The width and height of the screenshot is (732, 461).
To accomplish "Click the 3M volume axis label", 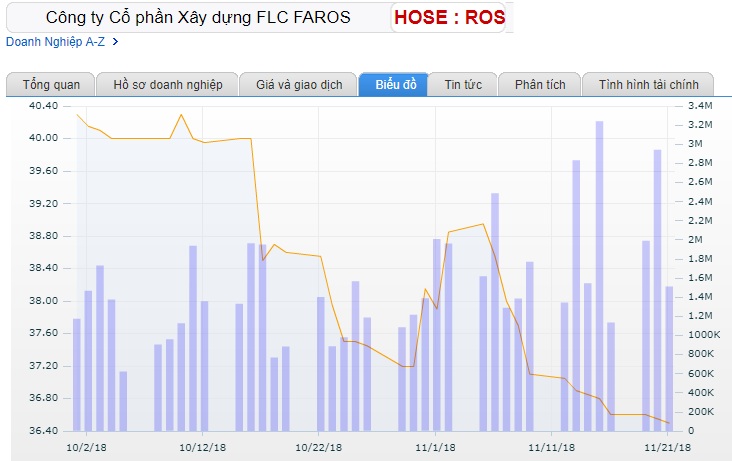I will [x=695, y=143].
